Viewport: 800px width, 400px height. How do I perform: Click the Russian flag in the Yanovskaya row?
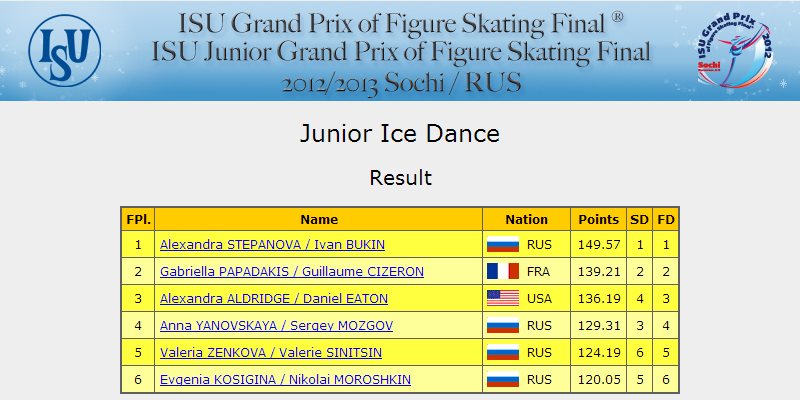pos(503,326)
